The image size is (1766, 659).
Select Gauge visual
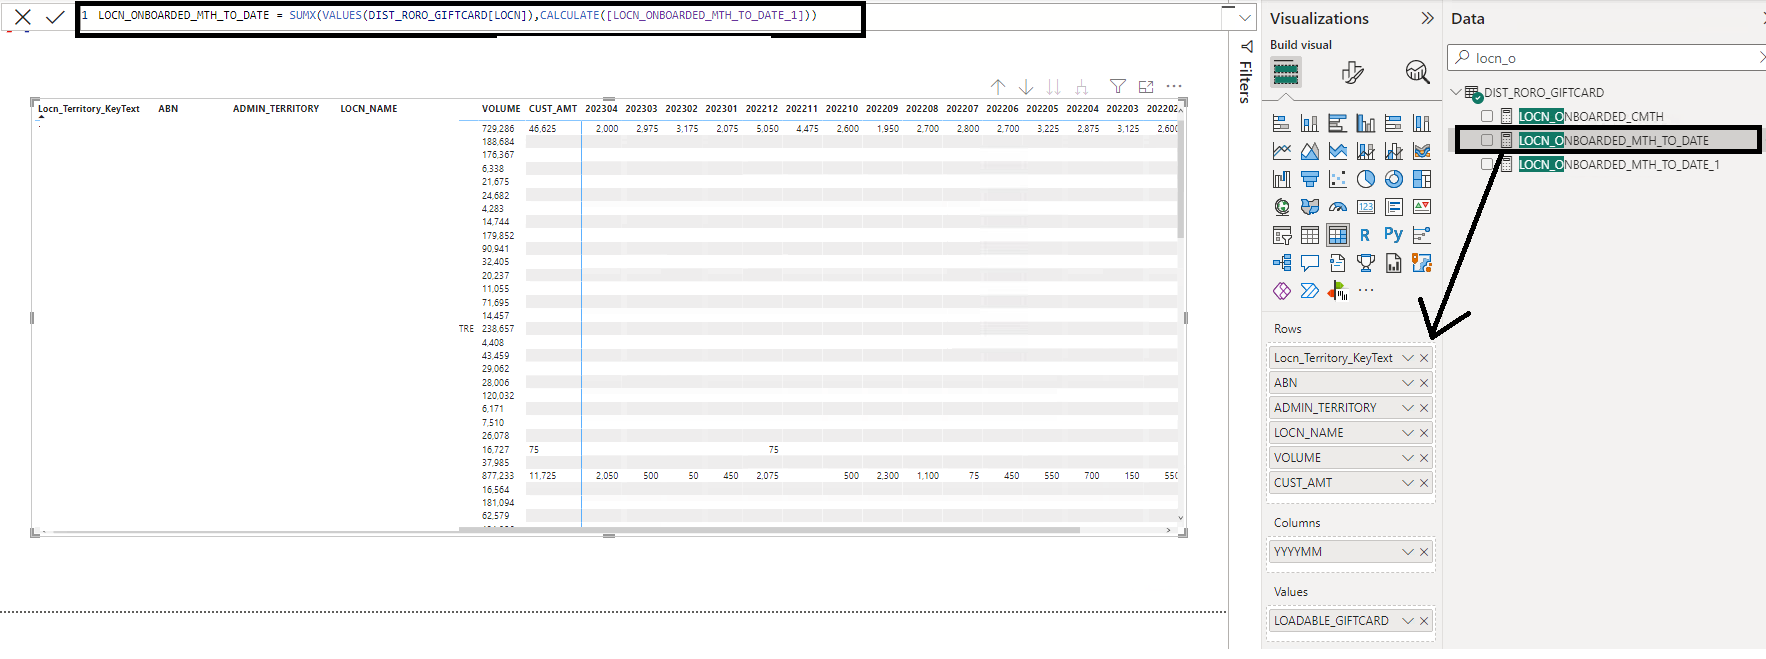tap(1338, 207)
